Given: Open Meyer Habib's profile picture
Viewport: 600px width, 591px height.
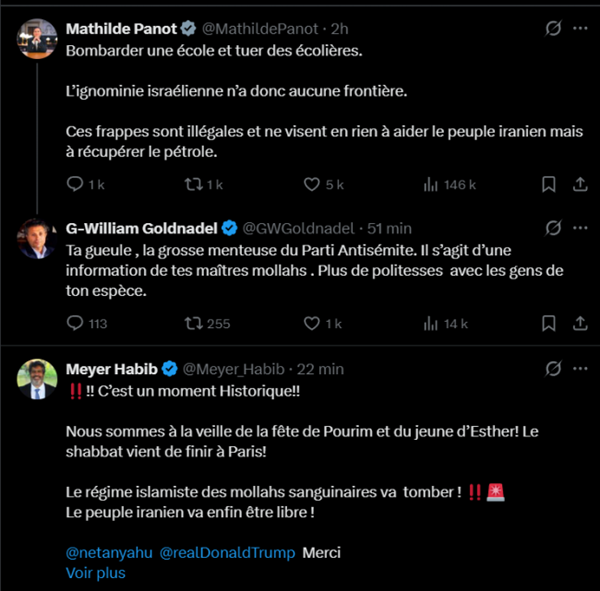Looking at the screenshot, I should (x=36, y=379).
